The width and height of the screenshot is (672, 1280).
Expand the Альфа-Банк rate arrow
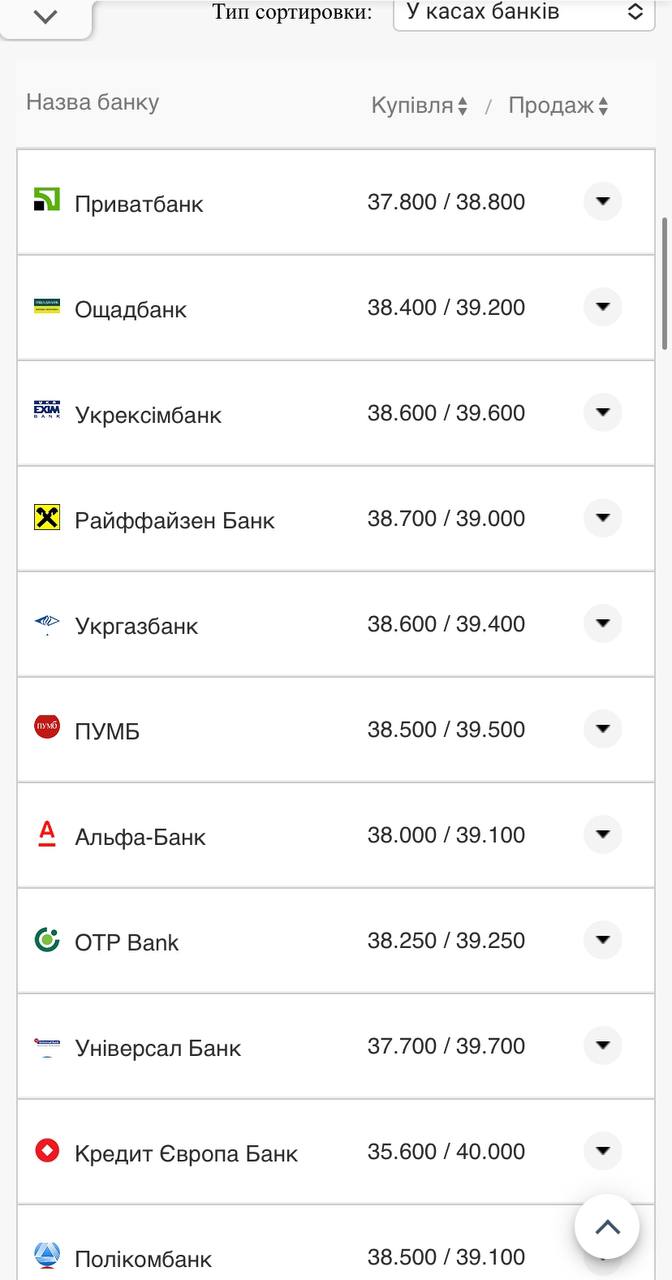(x=602, y=834)
